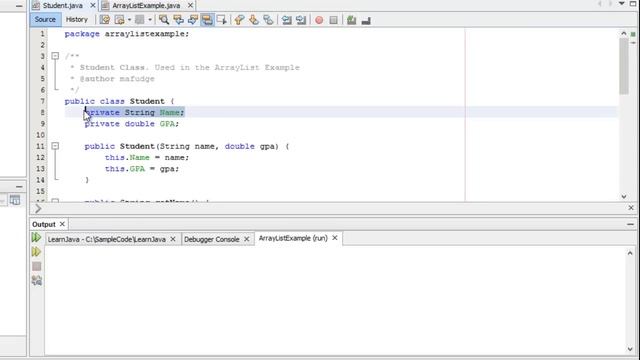Open the Forward history dropdown arrow
This screenshot has width=640, height=360.
(150, 20)
